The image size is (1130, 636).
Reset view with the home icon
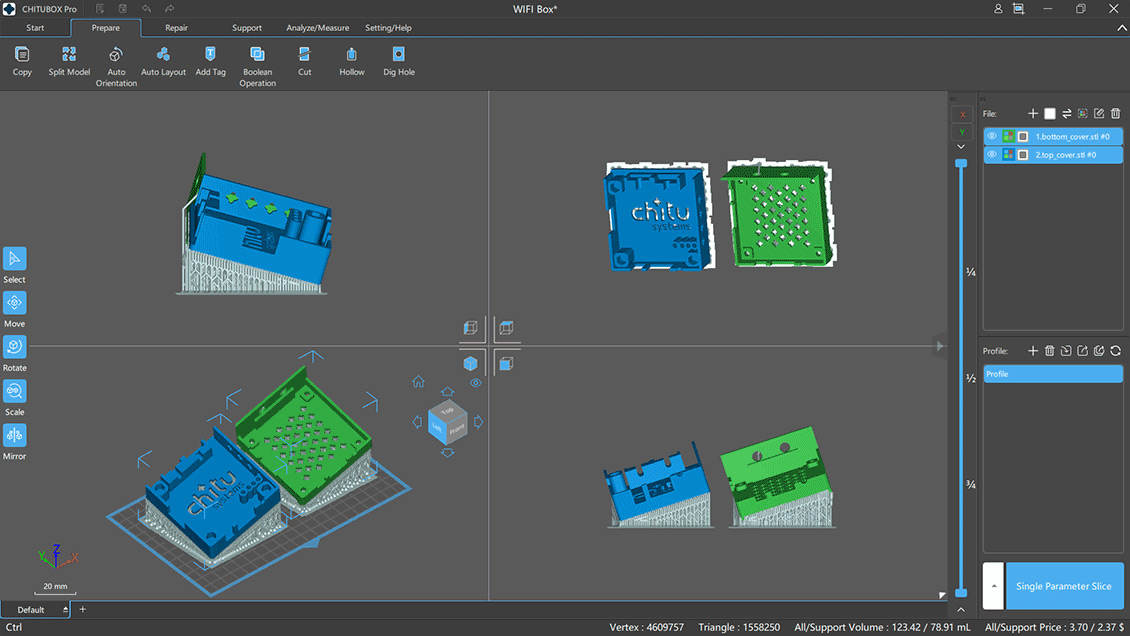tap(418, 382)
